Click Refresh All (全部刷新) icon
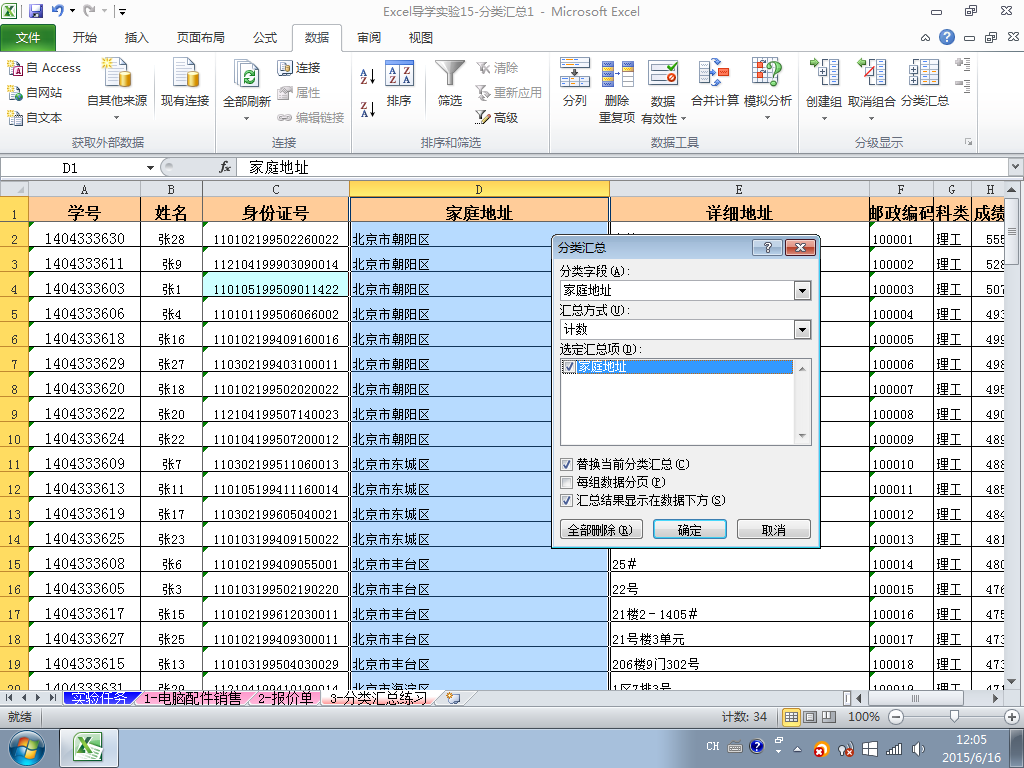This screenshot has height=768, width=1024. (x=247, y=75)
